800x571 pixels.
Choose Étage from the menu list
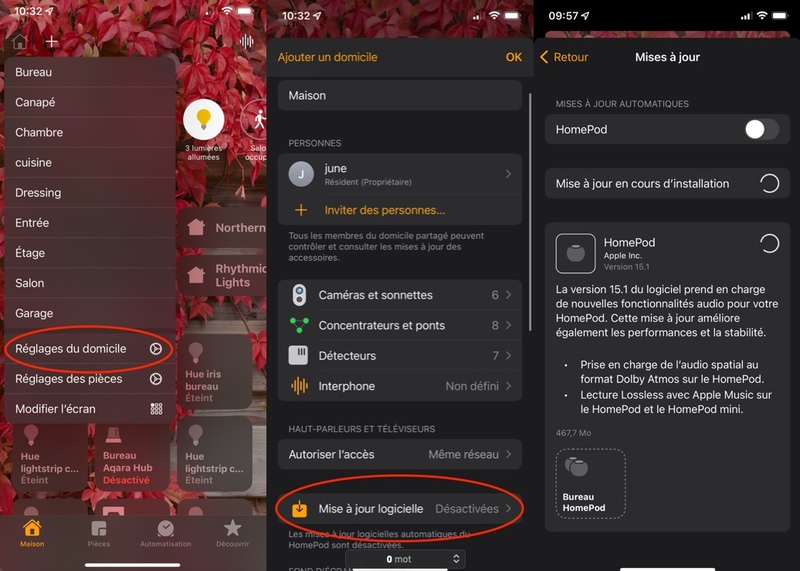pos(90,253)
